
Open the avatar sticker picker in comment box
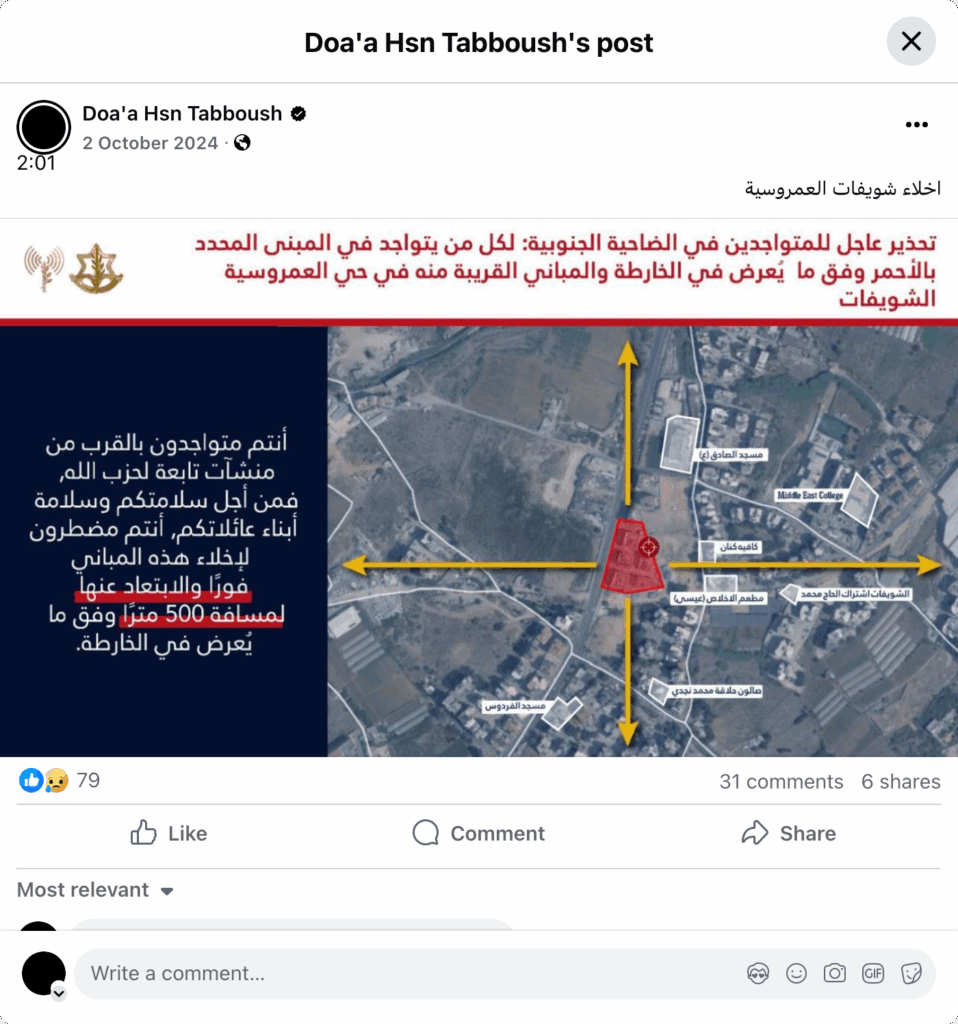pos(758,974)
